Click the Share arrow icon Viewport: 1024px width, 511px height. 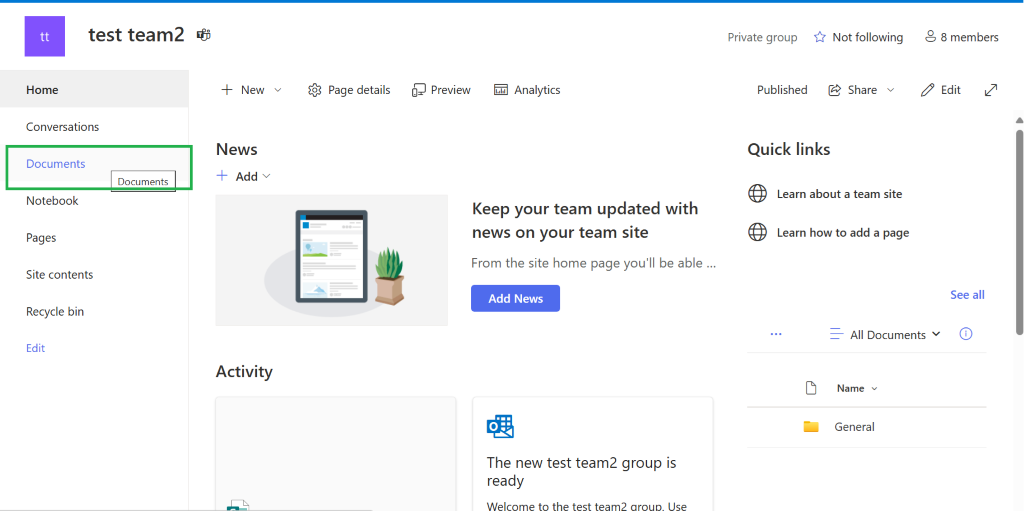pos(834,90)
